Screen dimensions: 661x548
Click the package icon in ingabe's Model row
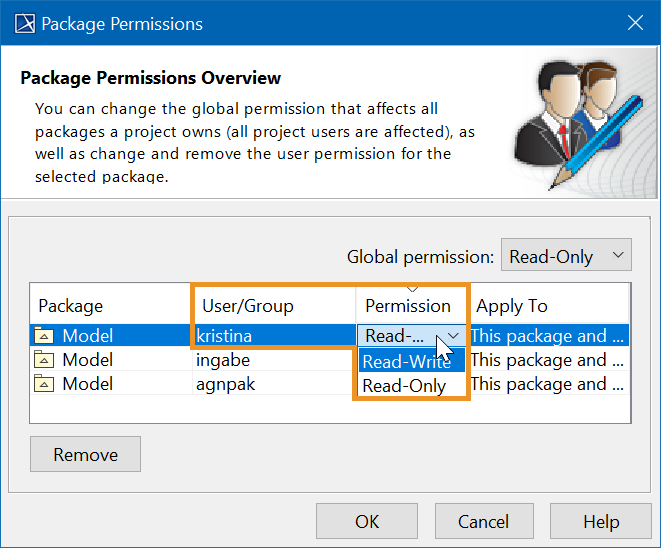click(x=44, y=360)
